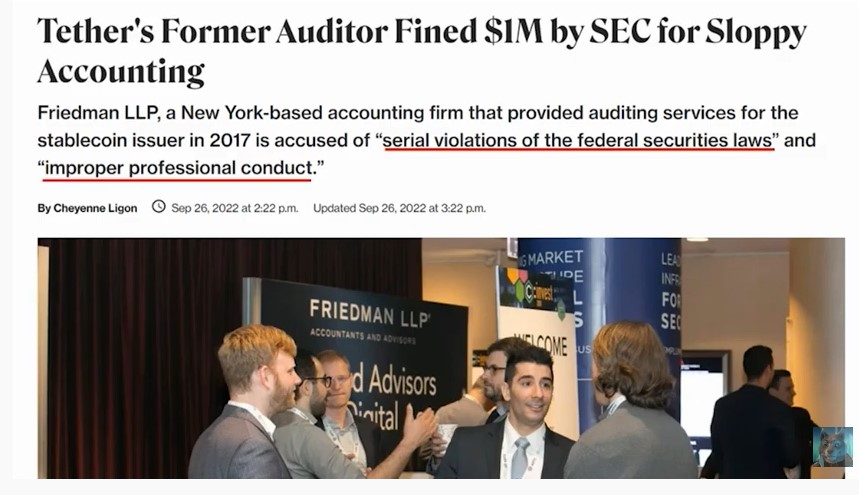Image resolution: width=859 pixels, height=495 pixels.
Task: Click the blue MARKET banner in the photo
Action: [553, 259]
